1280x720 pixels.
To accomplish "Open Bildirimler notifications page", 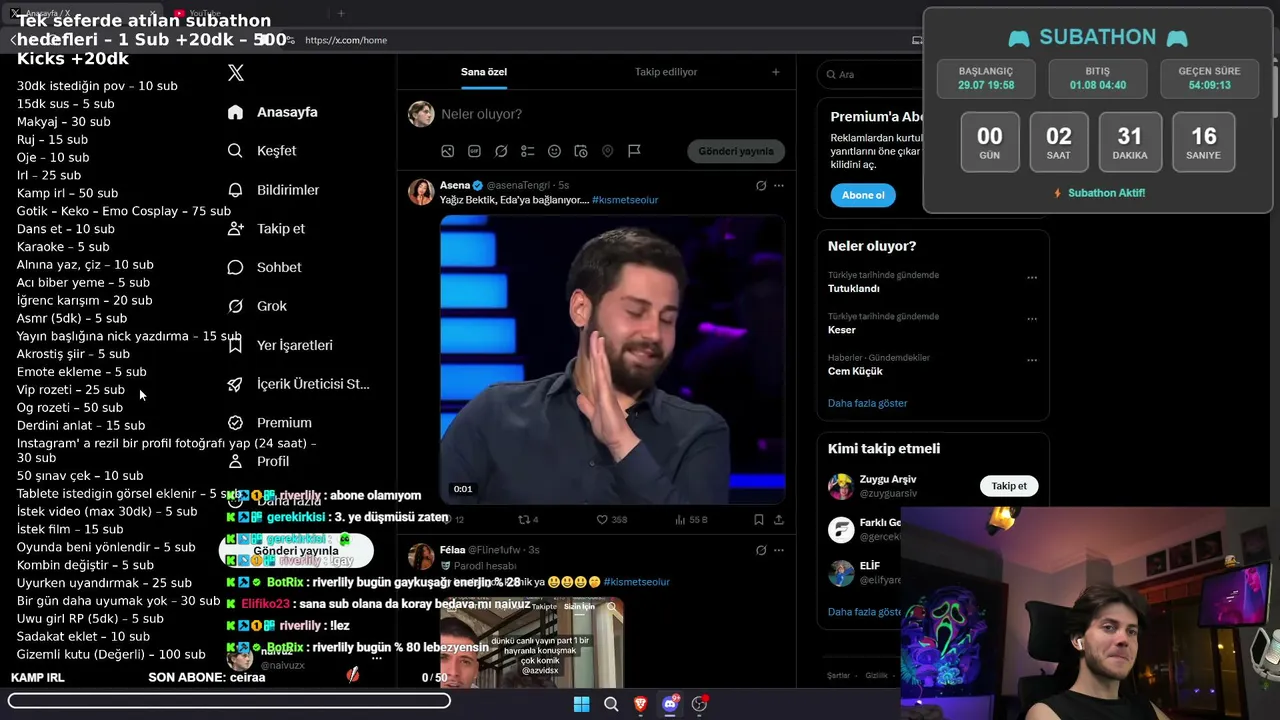I will (x=273, y=190).
